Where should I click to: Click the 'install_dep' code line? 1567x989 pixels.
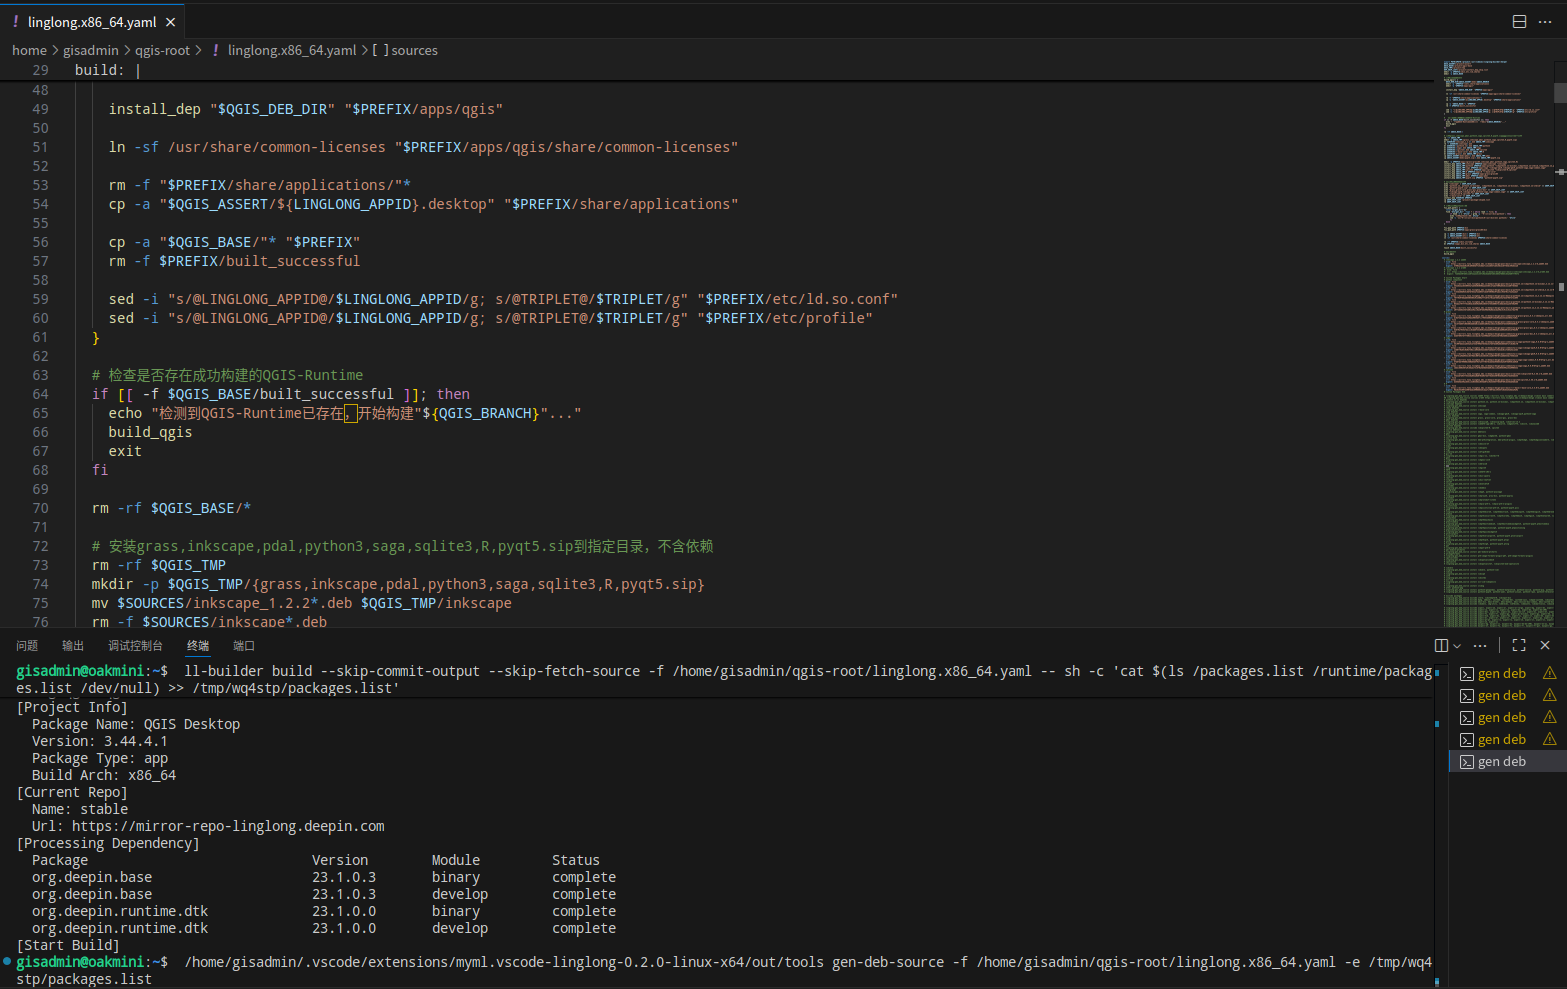pyautogui.click(x=305, y=109)
